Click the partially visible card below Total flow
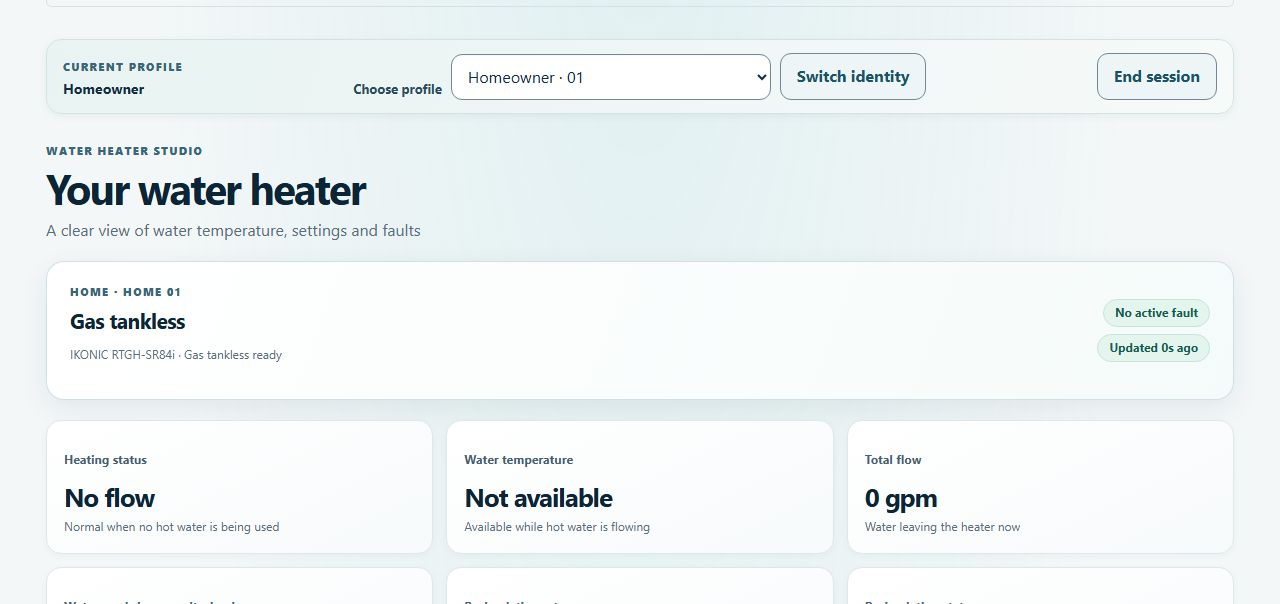Viewport: 1280px width, 604px height. tap(1040, 586)
